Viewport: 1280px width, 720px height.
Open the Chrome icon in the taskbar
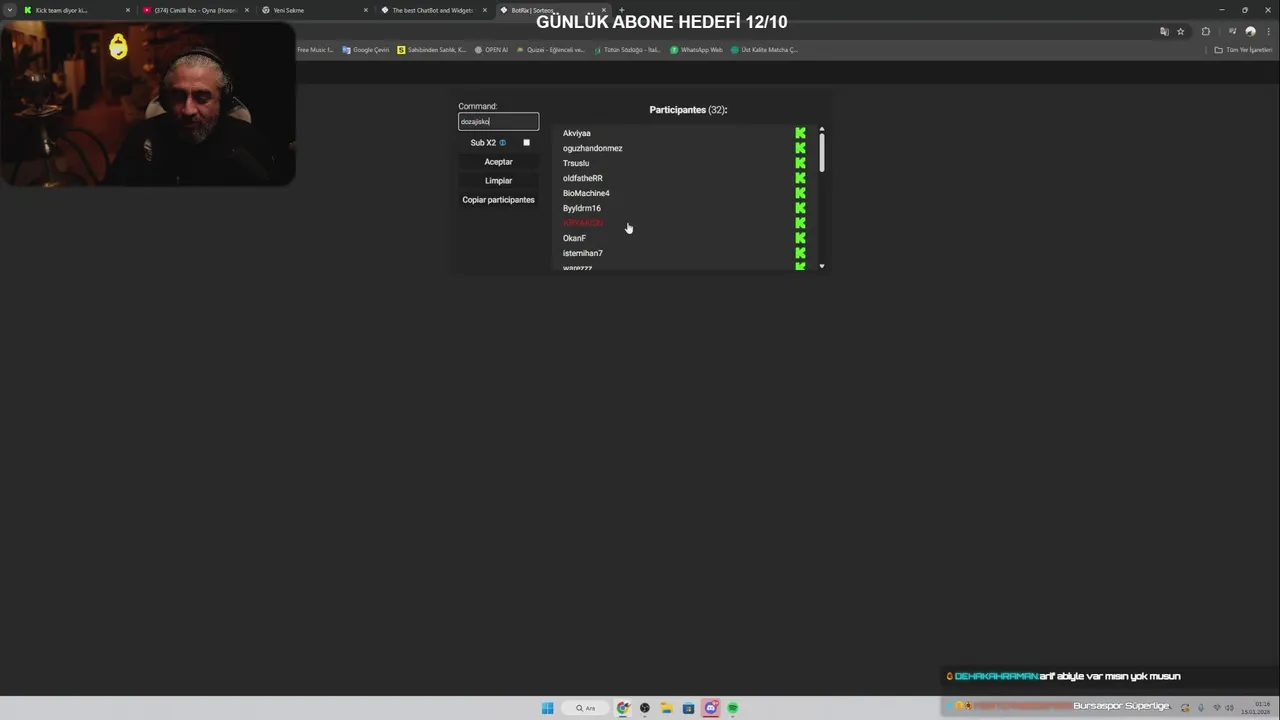coord(623,708)
